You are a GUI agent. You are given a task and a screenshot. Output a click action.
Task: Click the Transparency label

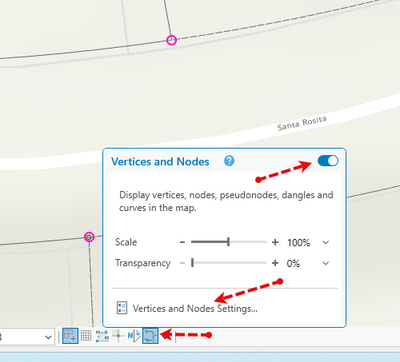pos(143,263)
